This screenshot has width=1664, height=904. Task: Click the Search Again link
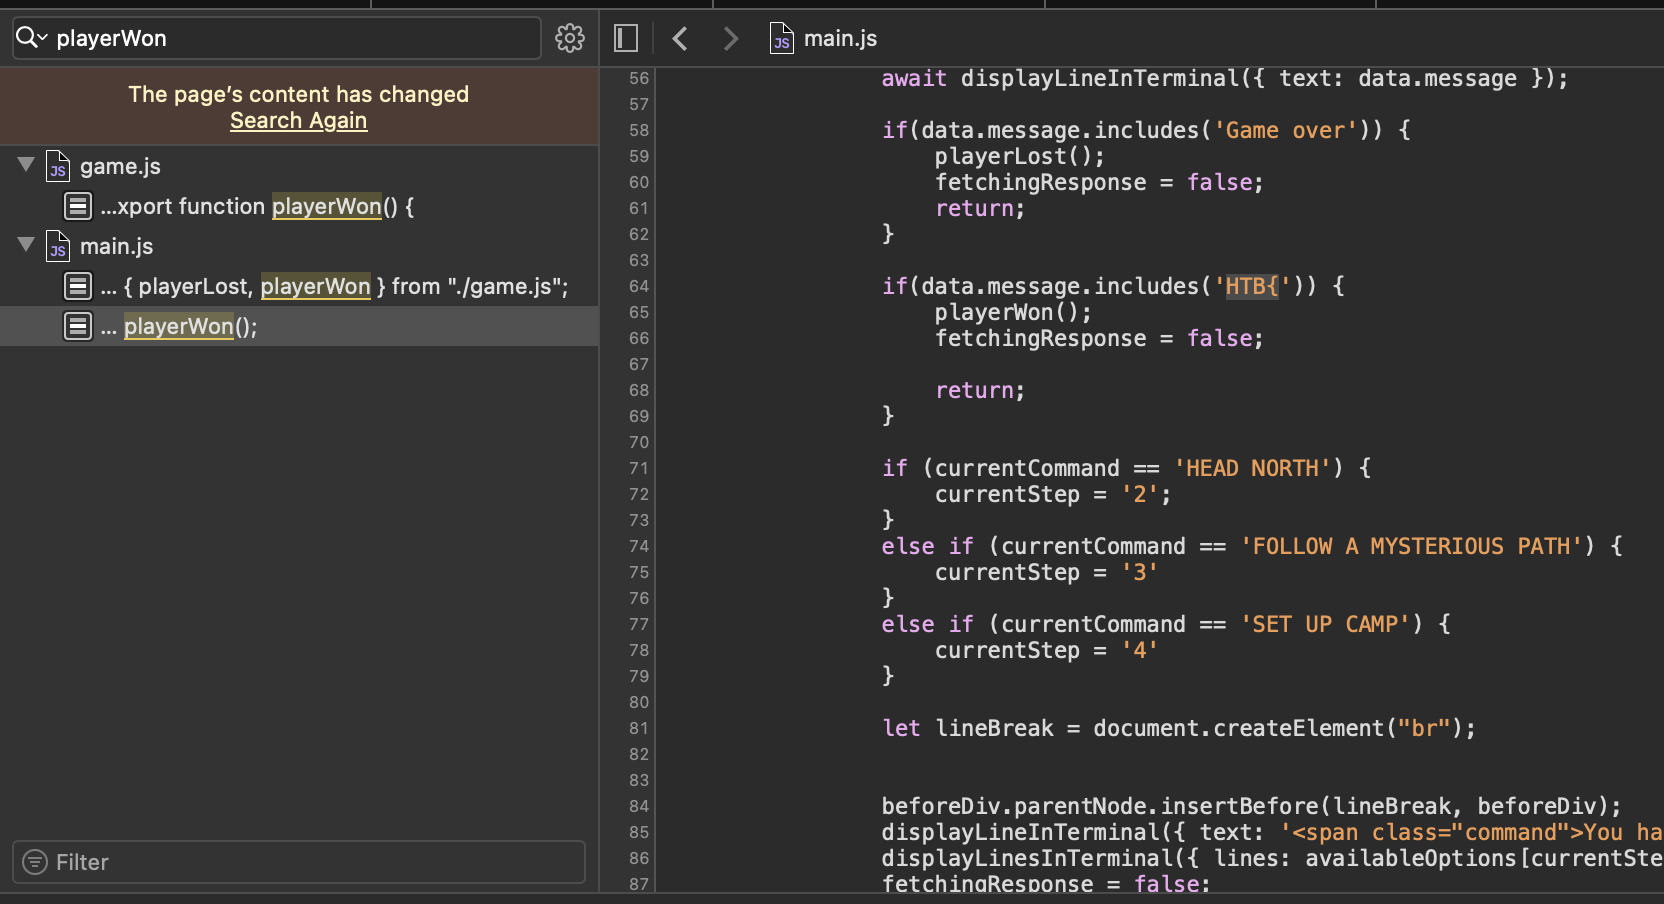[298, 121]
